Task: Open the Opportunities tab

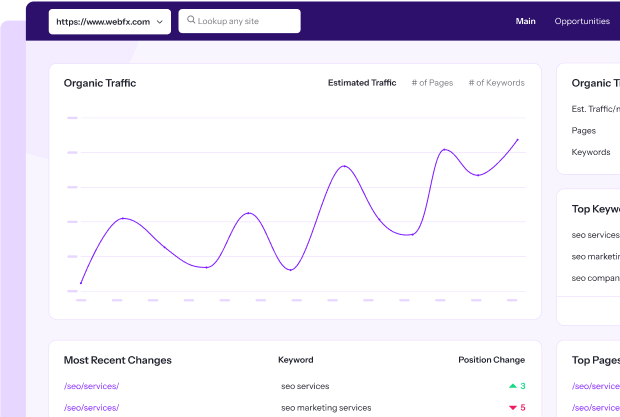Action: pyautogui.click(x=582, y=21)
